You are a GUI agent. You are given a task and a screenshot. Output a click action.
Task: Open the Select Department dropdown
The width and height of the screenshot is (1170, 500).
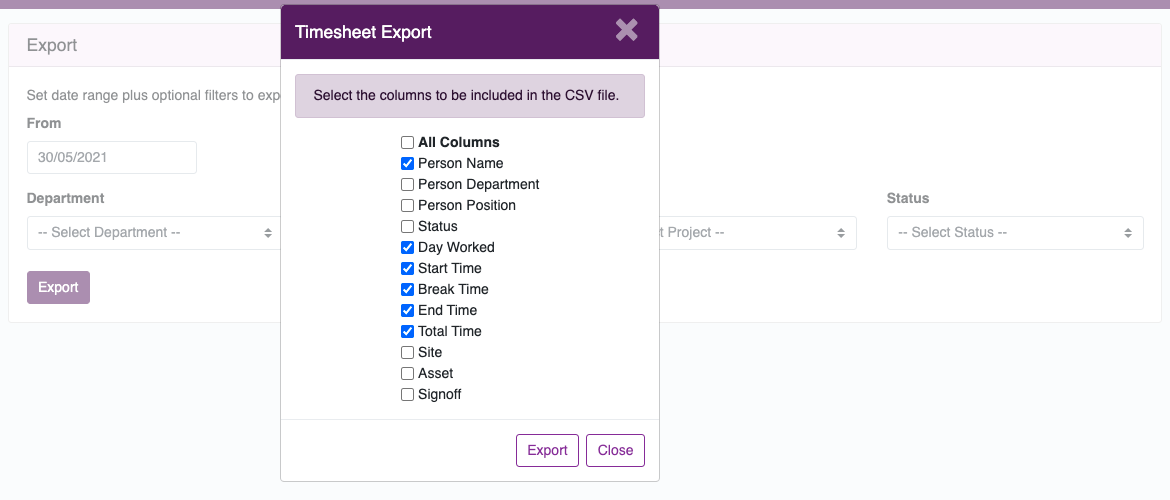154,233
